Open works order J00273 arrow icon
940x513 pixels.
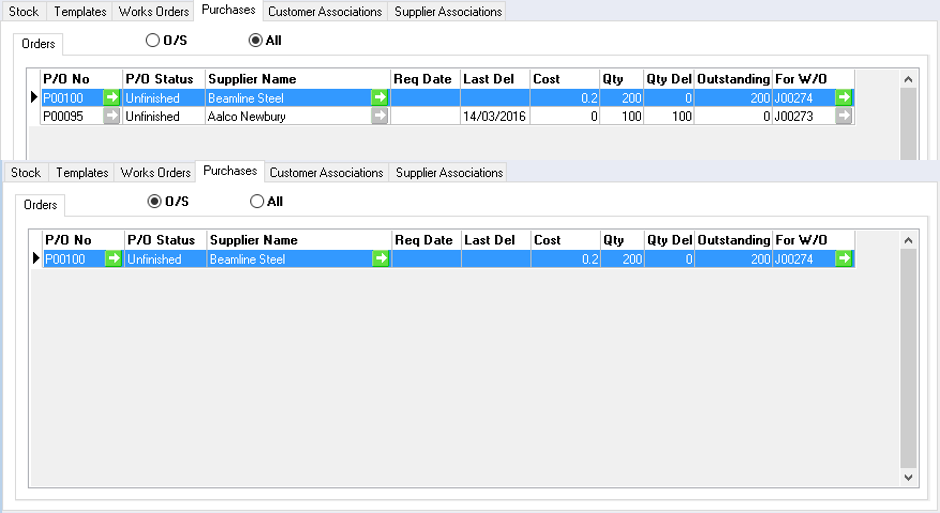845,116
